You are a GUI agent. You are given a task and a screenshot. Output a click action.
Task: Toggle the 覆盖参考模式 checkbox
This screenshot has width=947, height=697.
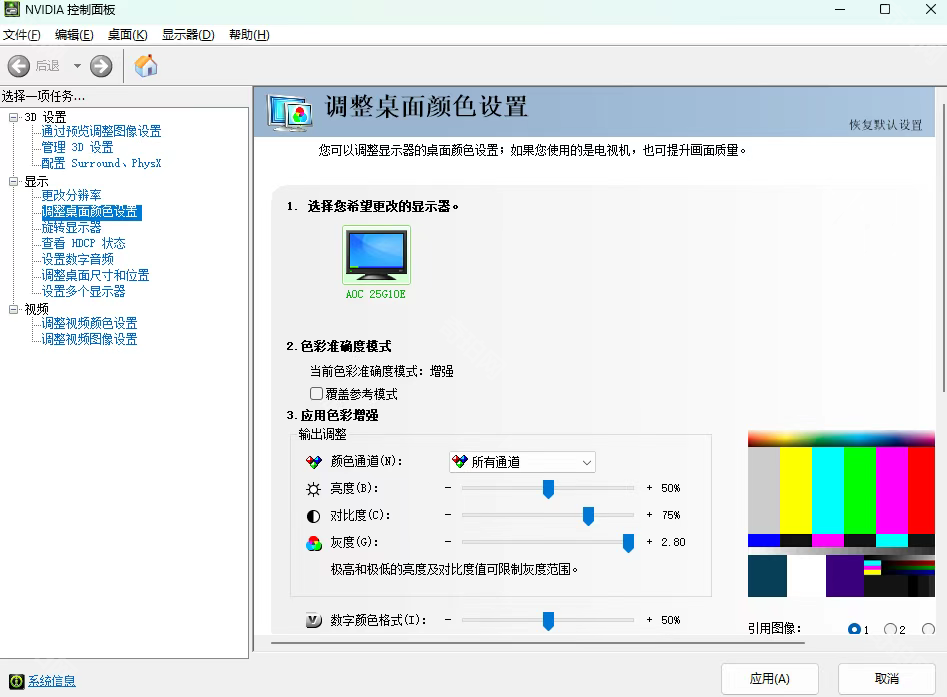(x=316, y=394)
